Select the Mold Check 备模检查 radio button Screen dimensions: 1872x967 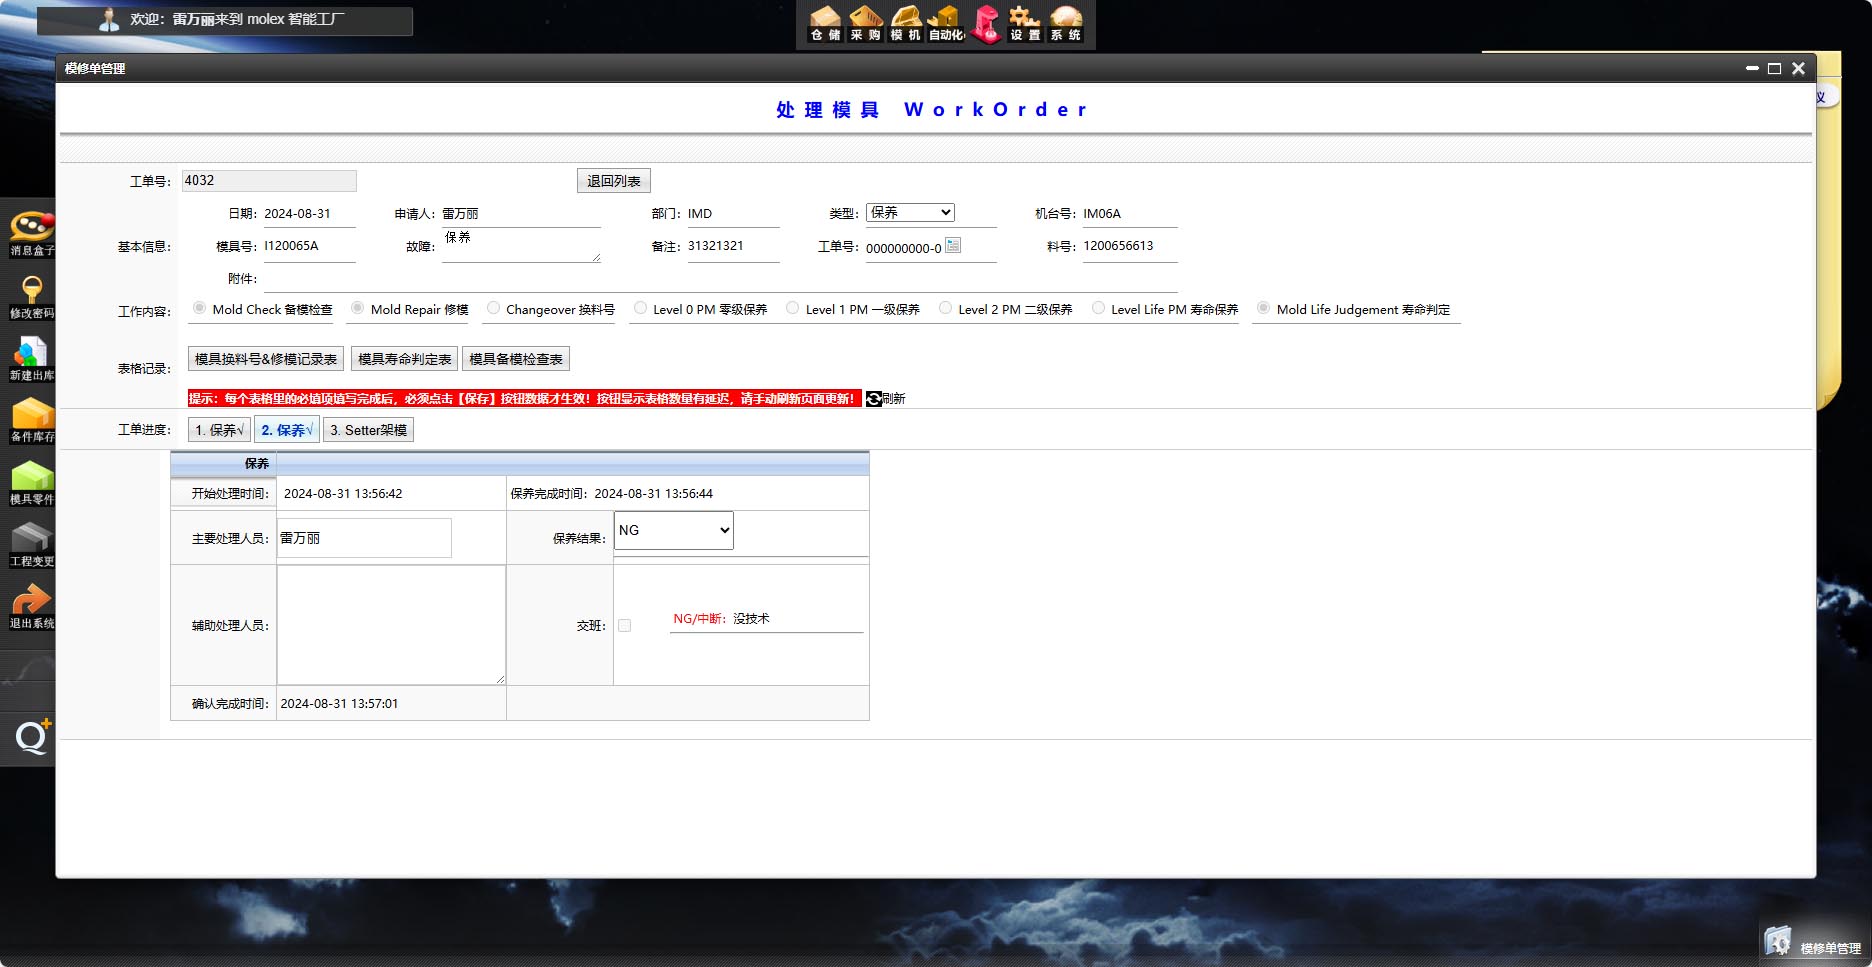(x=200, y=309)
